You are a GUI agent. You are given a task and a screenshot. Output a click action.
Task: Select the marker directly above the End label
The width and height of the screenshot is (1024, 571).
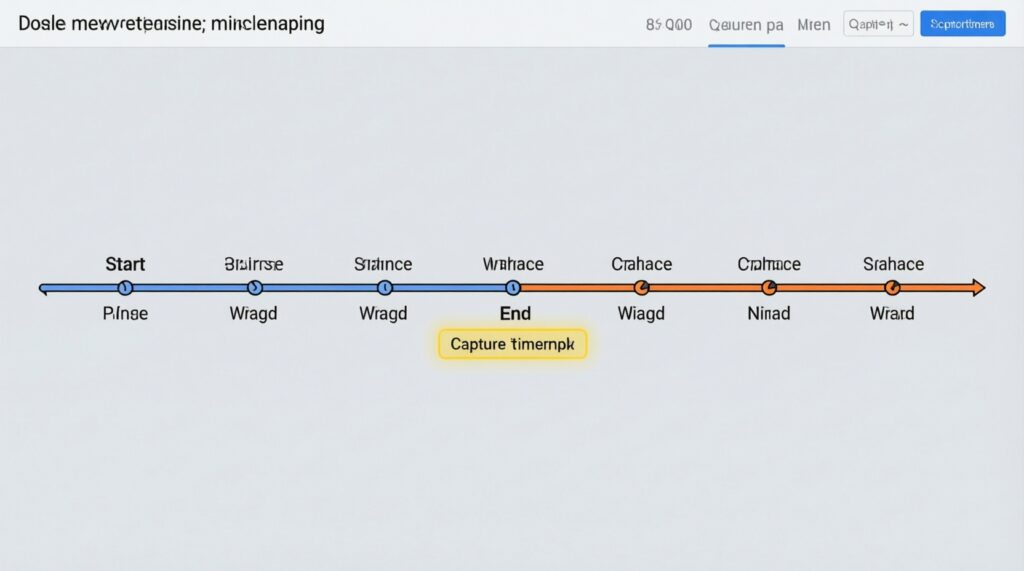513,288
